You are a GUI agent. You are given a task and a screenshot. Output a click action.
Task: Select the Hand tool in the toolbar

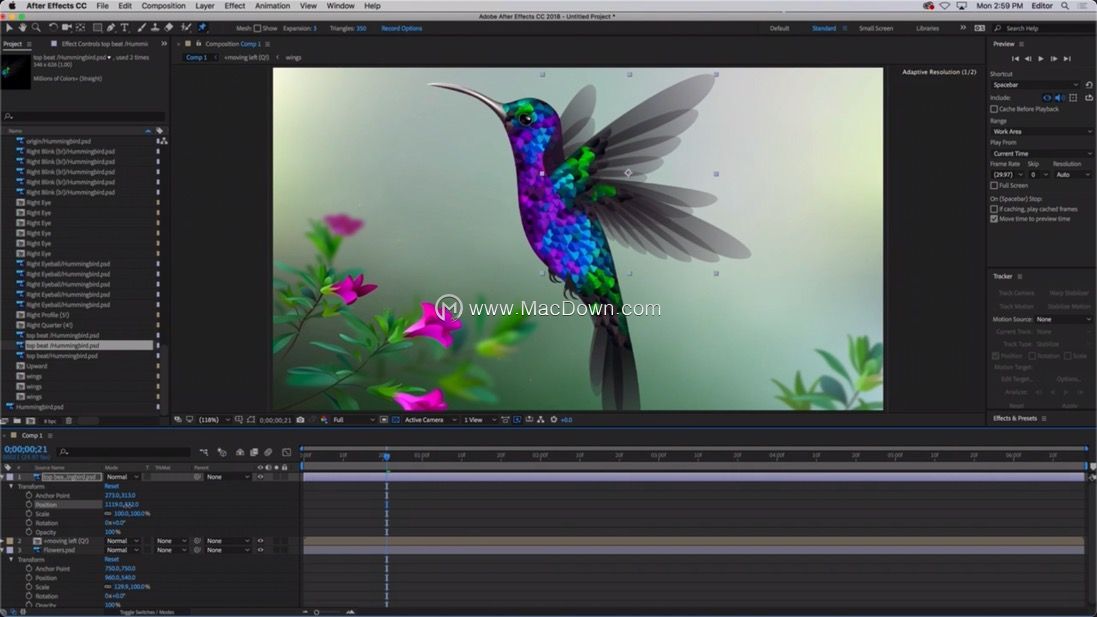(23, 28)
